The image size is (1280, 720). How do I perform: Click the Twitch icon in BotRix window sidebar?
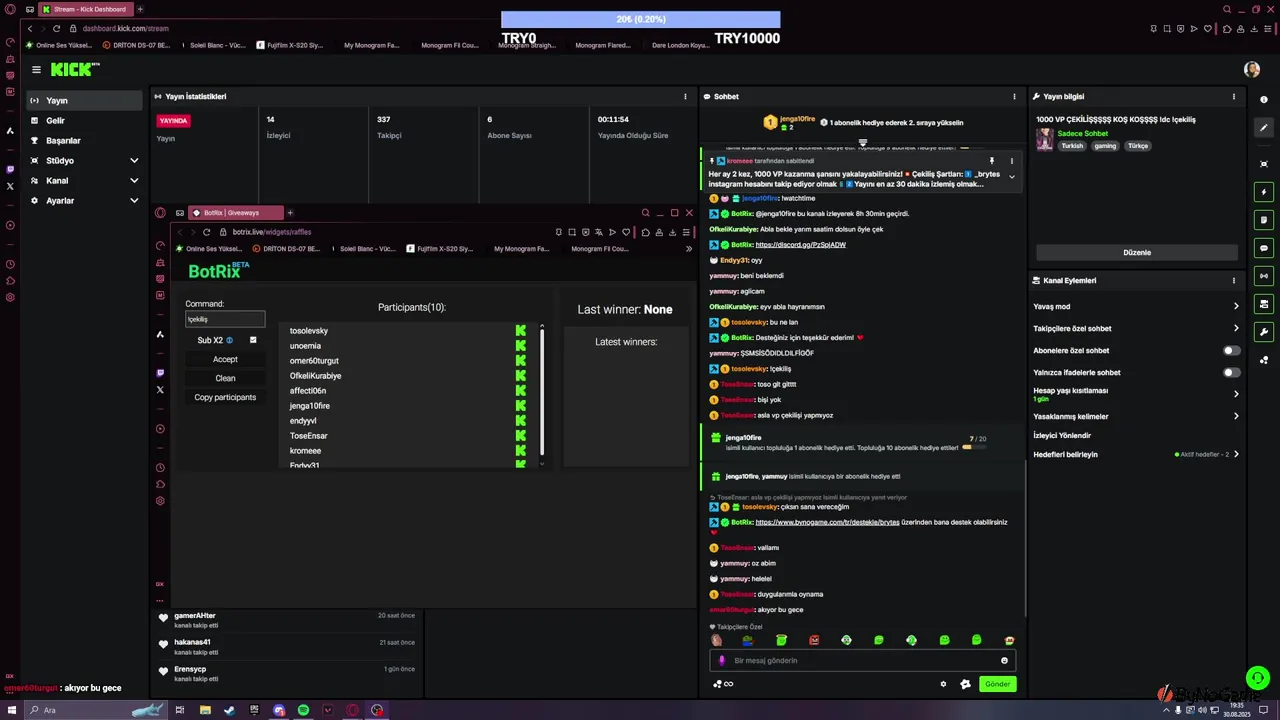click(160, 373)
